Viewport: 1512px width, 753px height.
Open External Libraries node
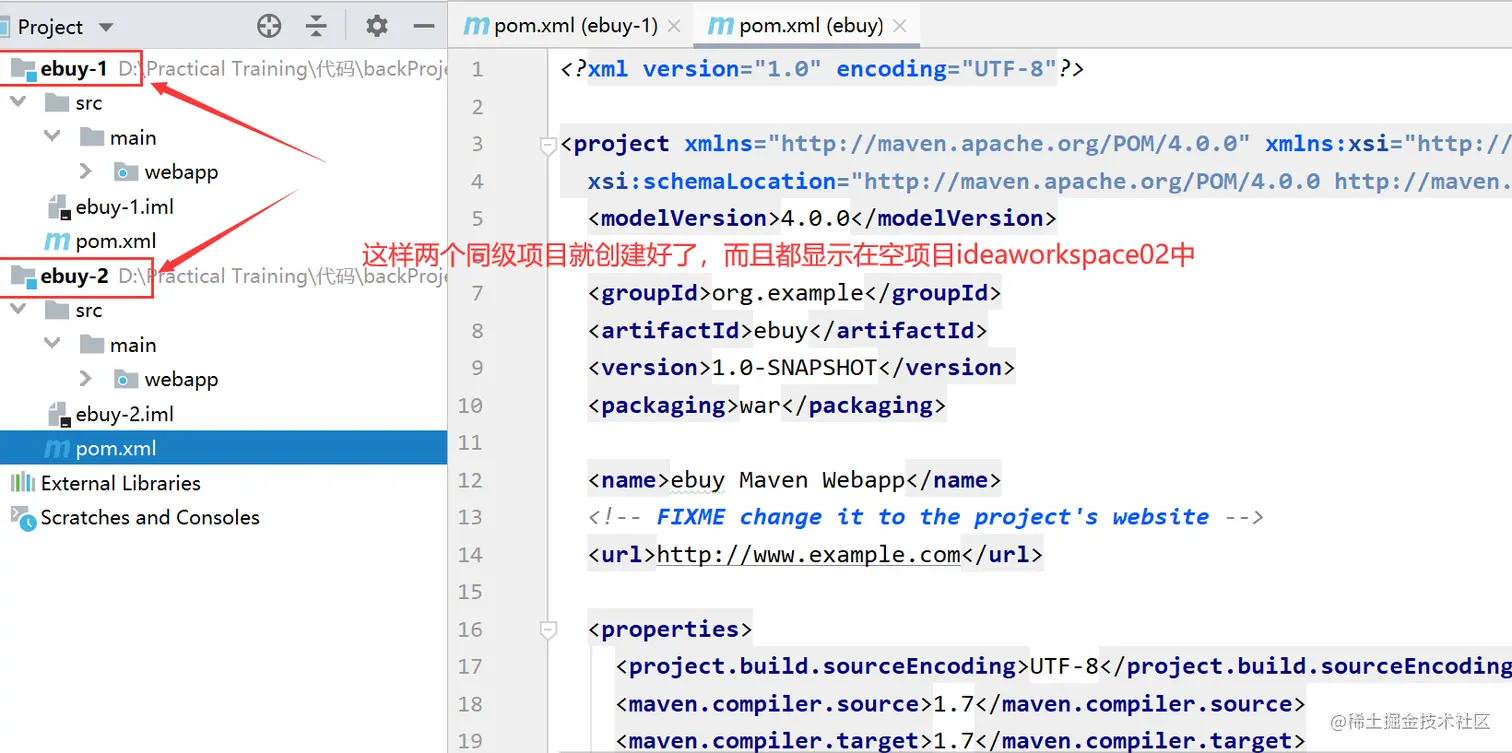coord(120,483)
